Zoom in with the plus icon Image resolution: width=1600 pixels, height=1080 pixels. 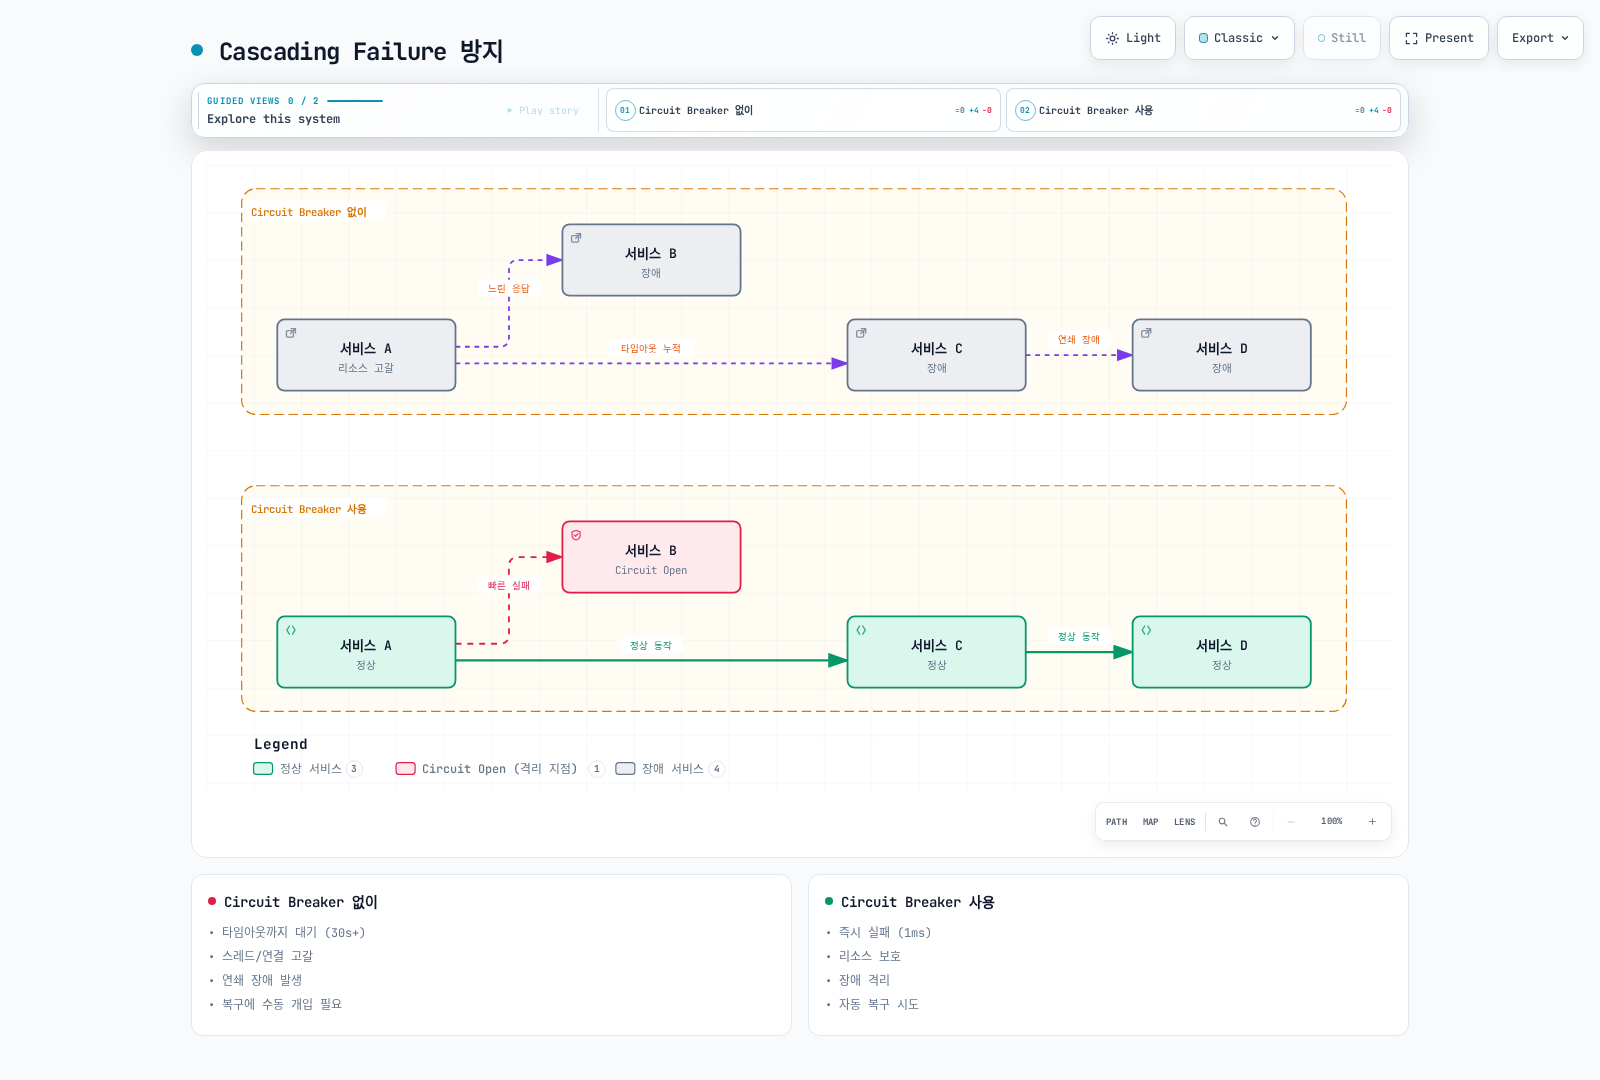tap(1372, 822)
